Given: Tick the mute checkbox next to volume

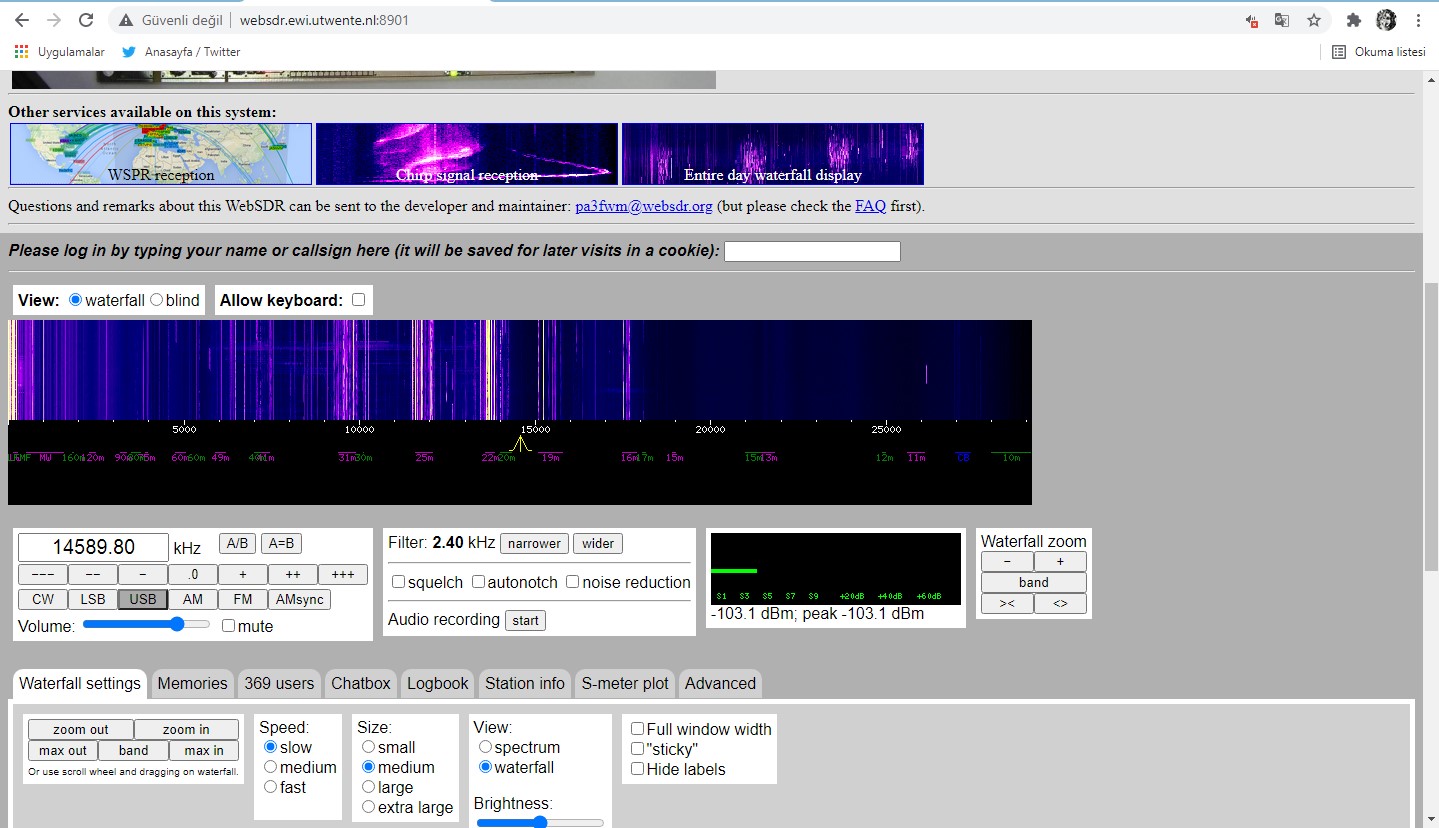Looking at the screenshot, I should pyautogui.click(x=229, y=626).
